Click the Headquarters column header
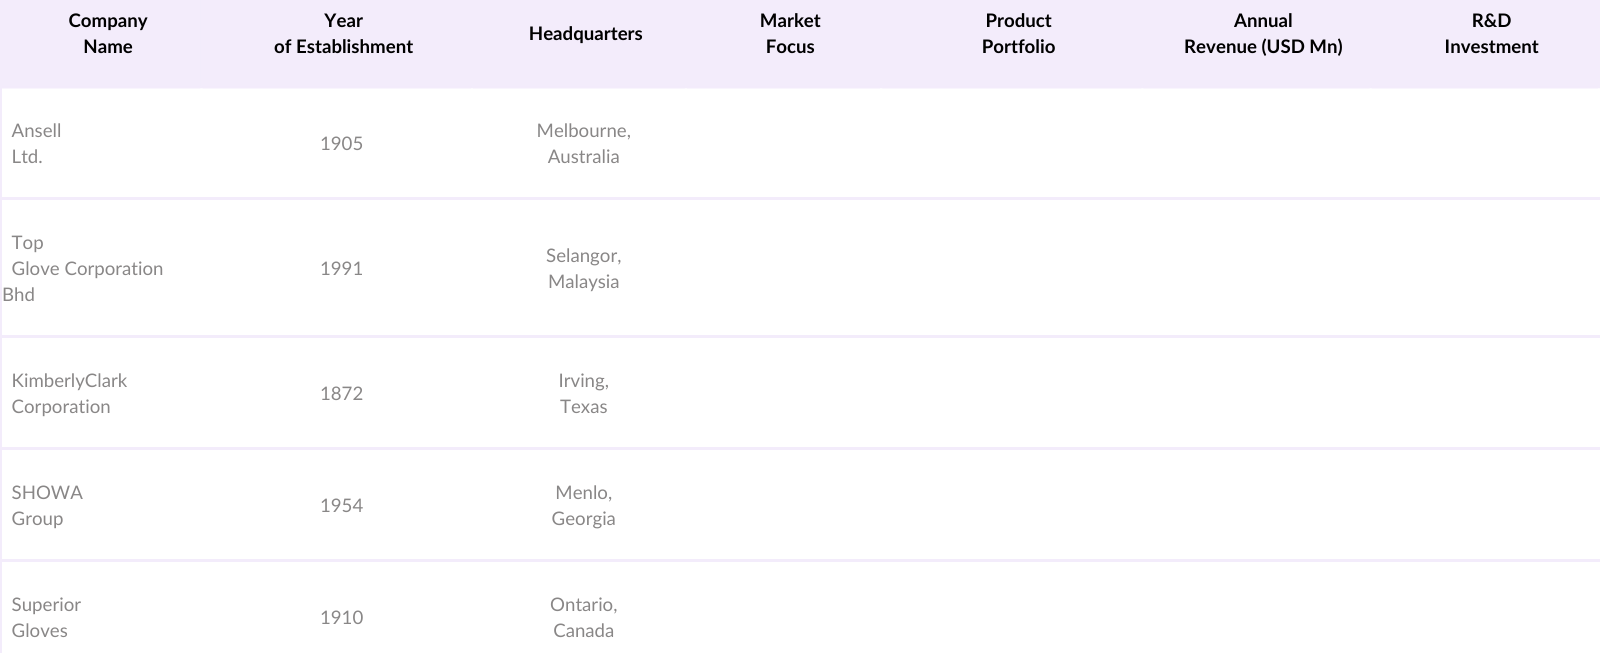This screenshot has height=653, width=1600. click(585, 34)
